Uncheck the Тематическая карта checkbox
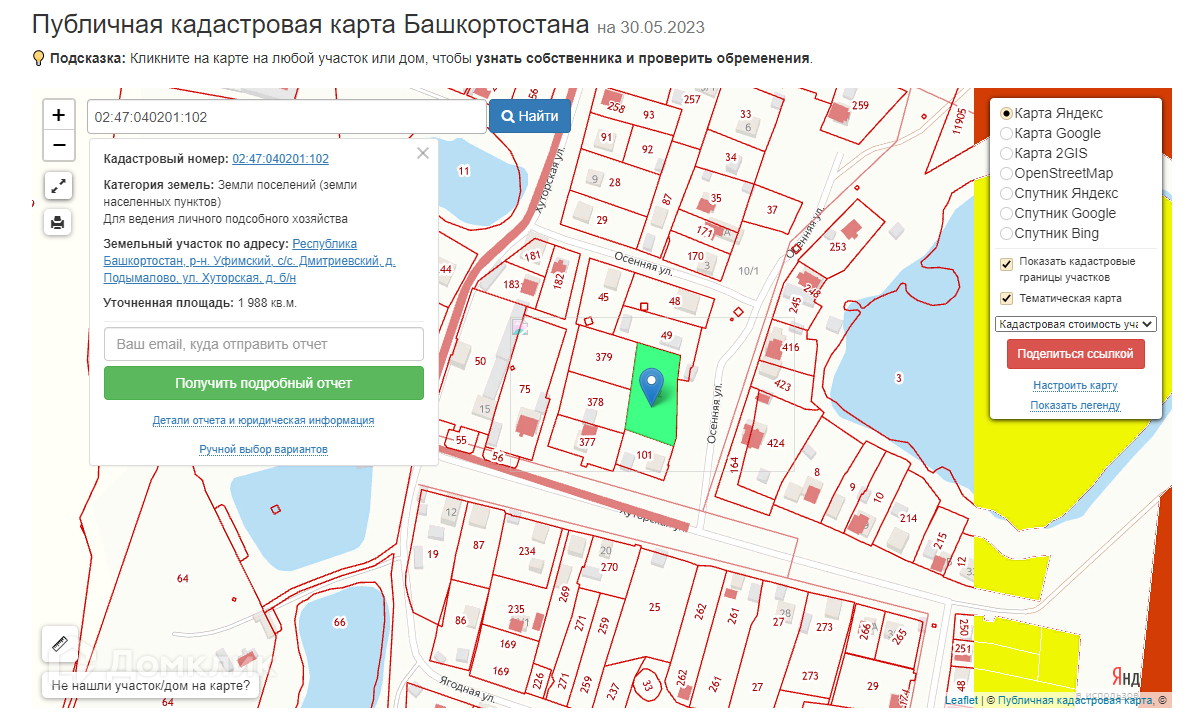The height and width of the screenshot is (721, 1200). [1007, 298]
